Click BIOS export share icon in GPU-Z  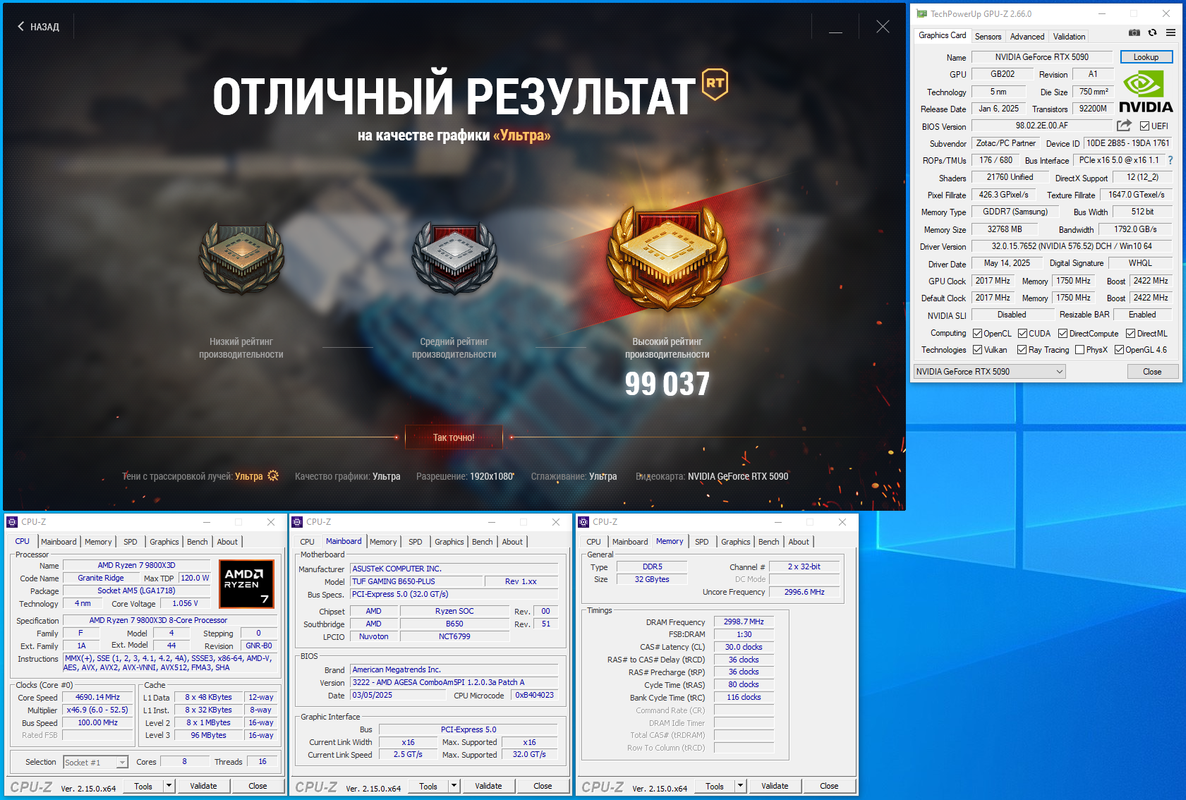1124,126
